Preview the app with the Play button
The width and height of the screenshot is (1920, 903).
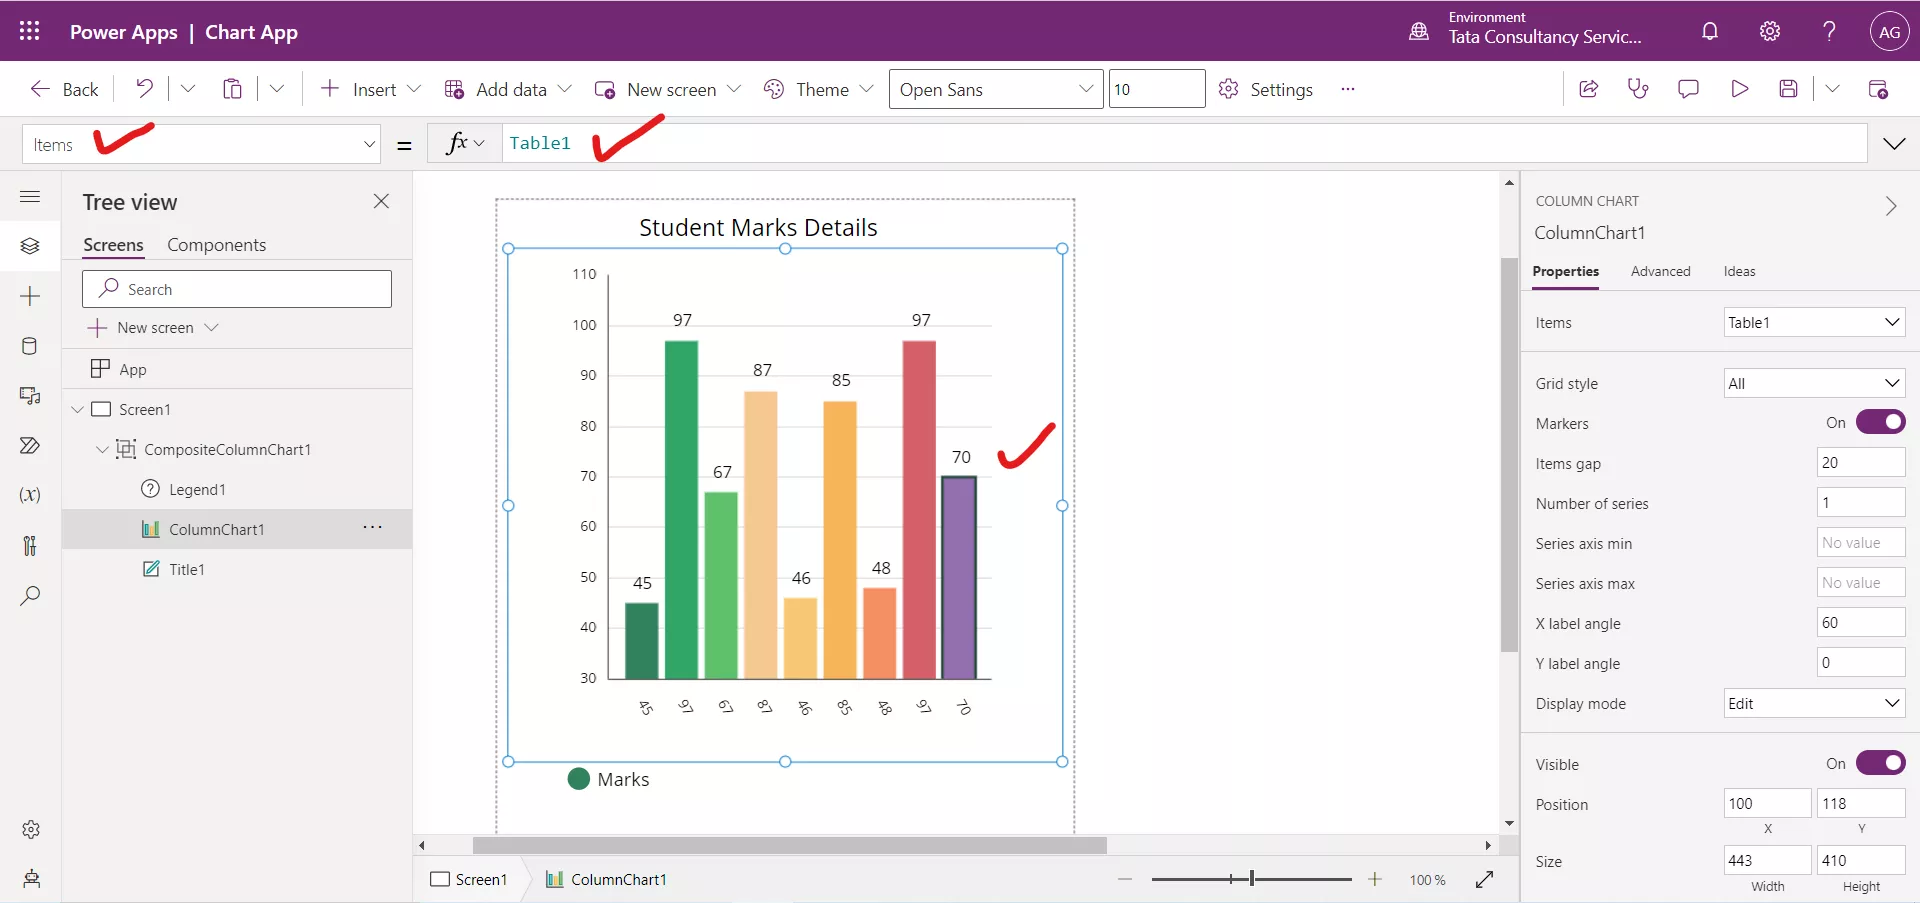(1739, 88)
